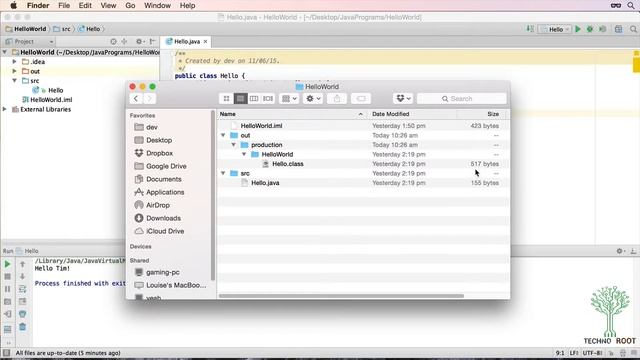Click the Finder search field

click(x=462, y=98)
